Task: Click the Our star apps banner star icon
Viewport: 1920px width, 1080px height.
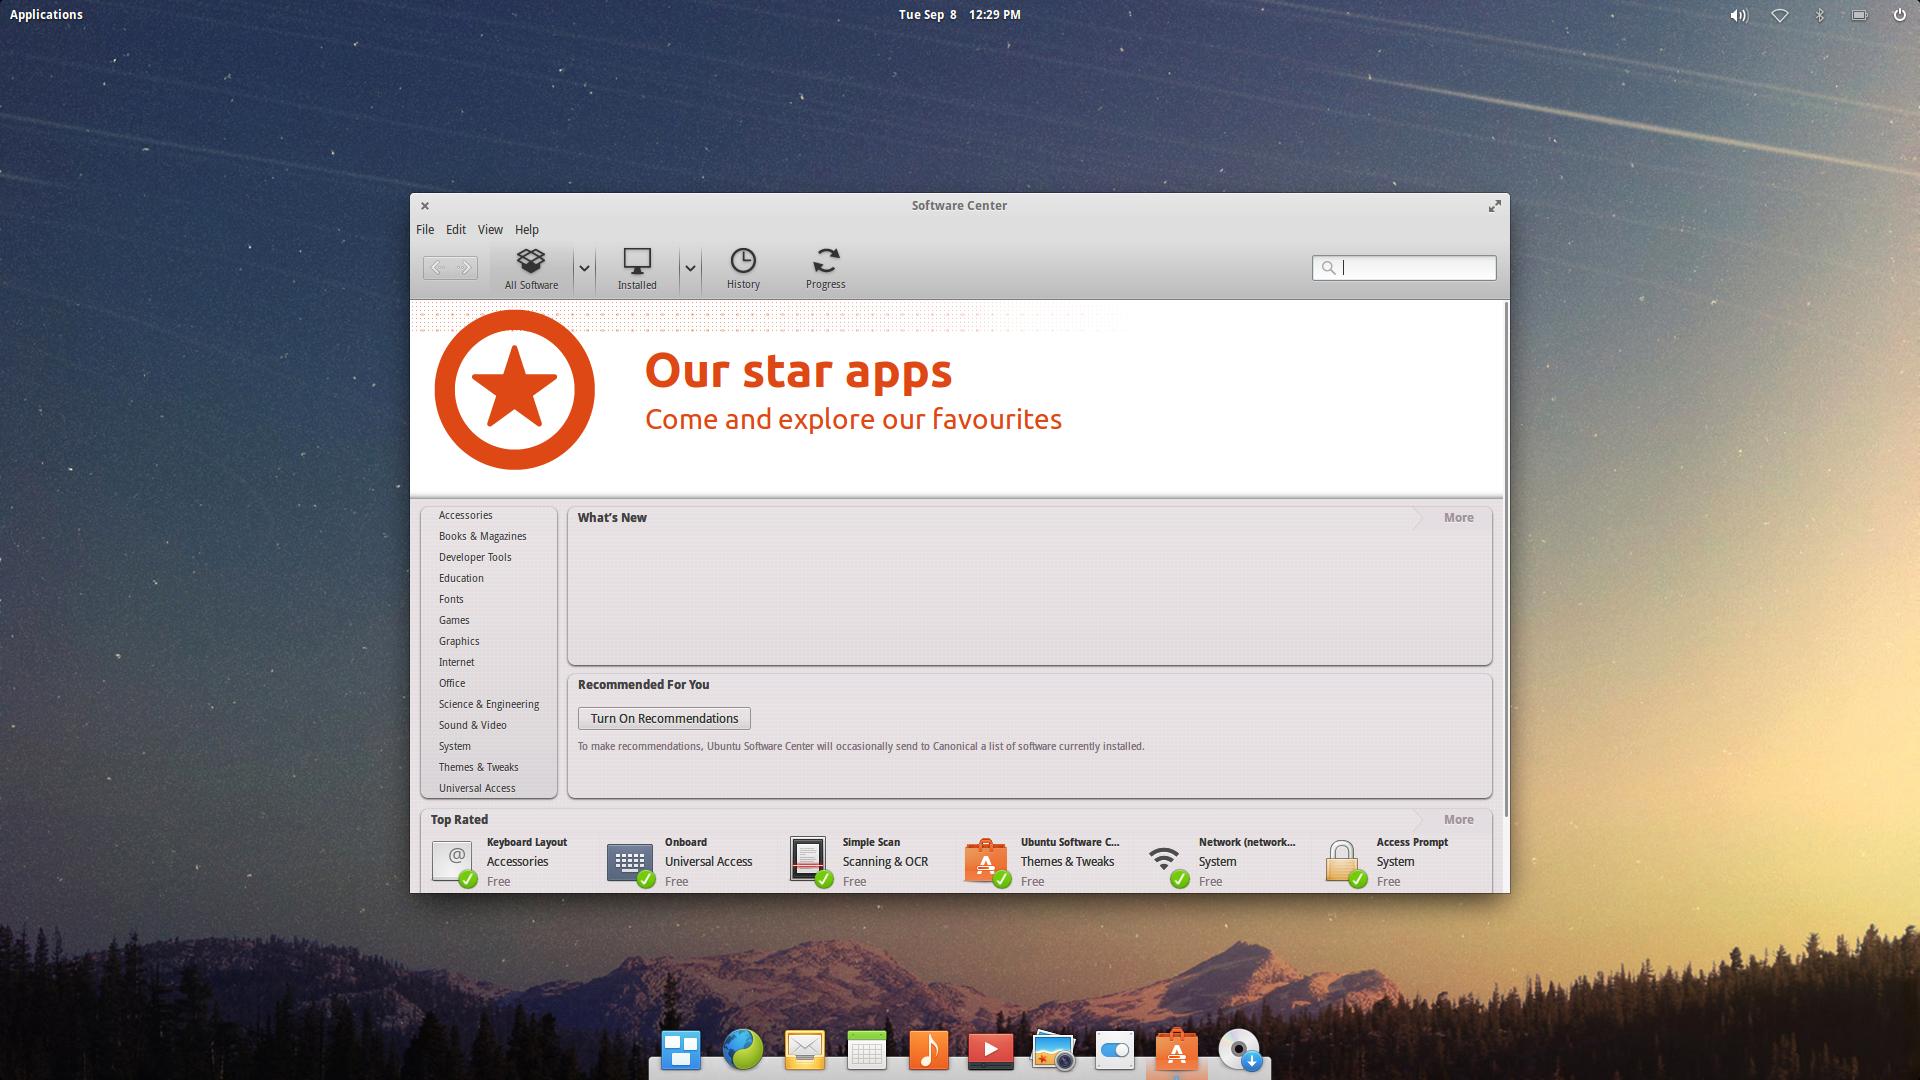Action: (x=514, y=389)
